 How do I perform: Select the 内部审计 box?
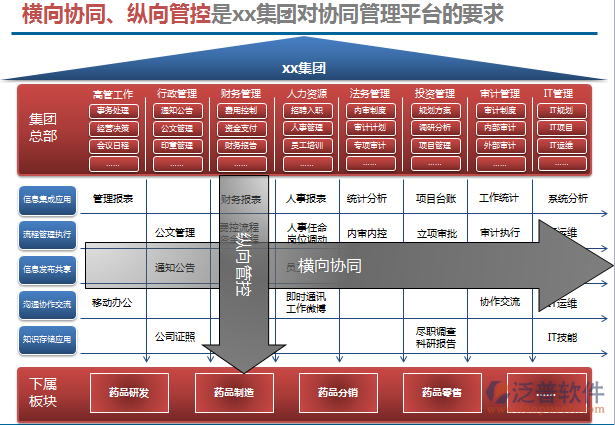(501, 128)
